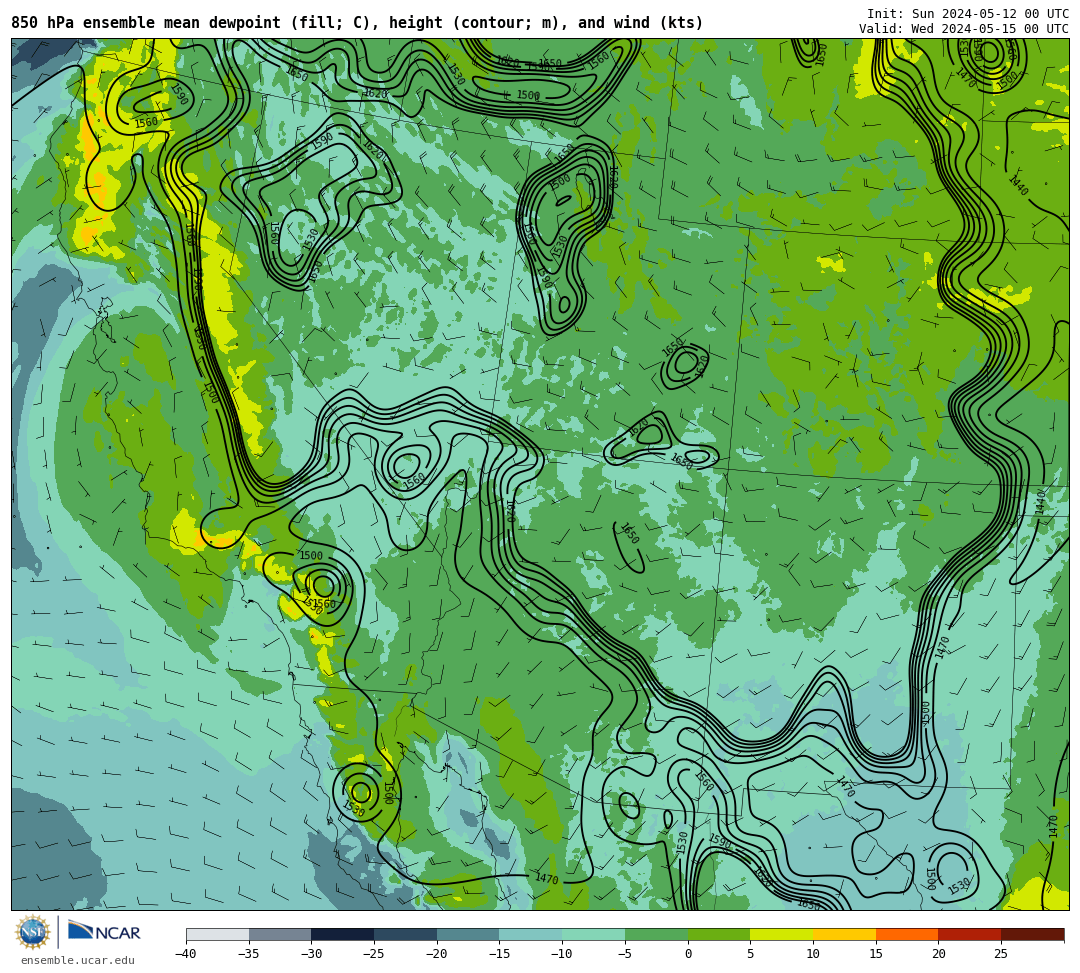Click the -15 colorbar tick label

coord(499,954)
